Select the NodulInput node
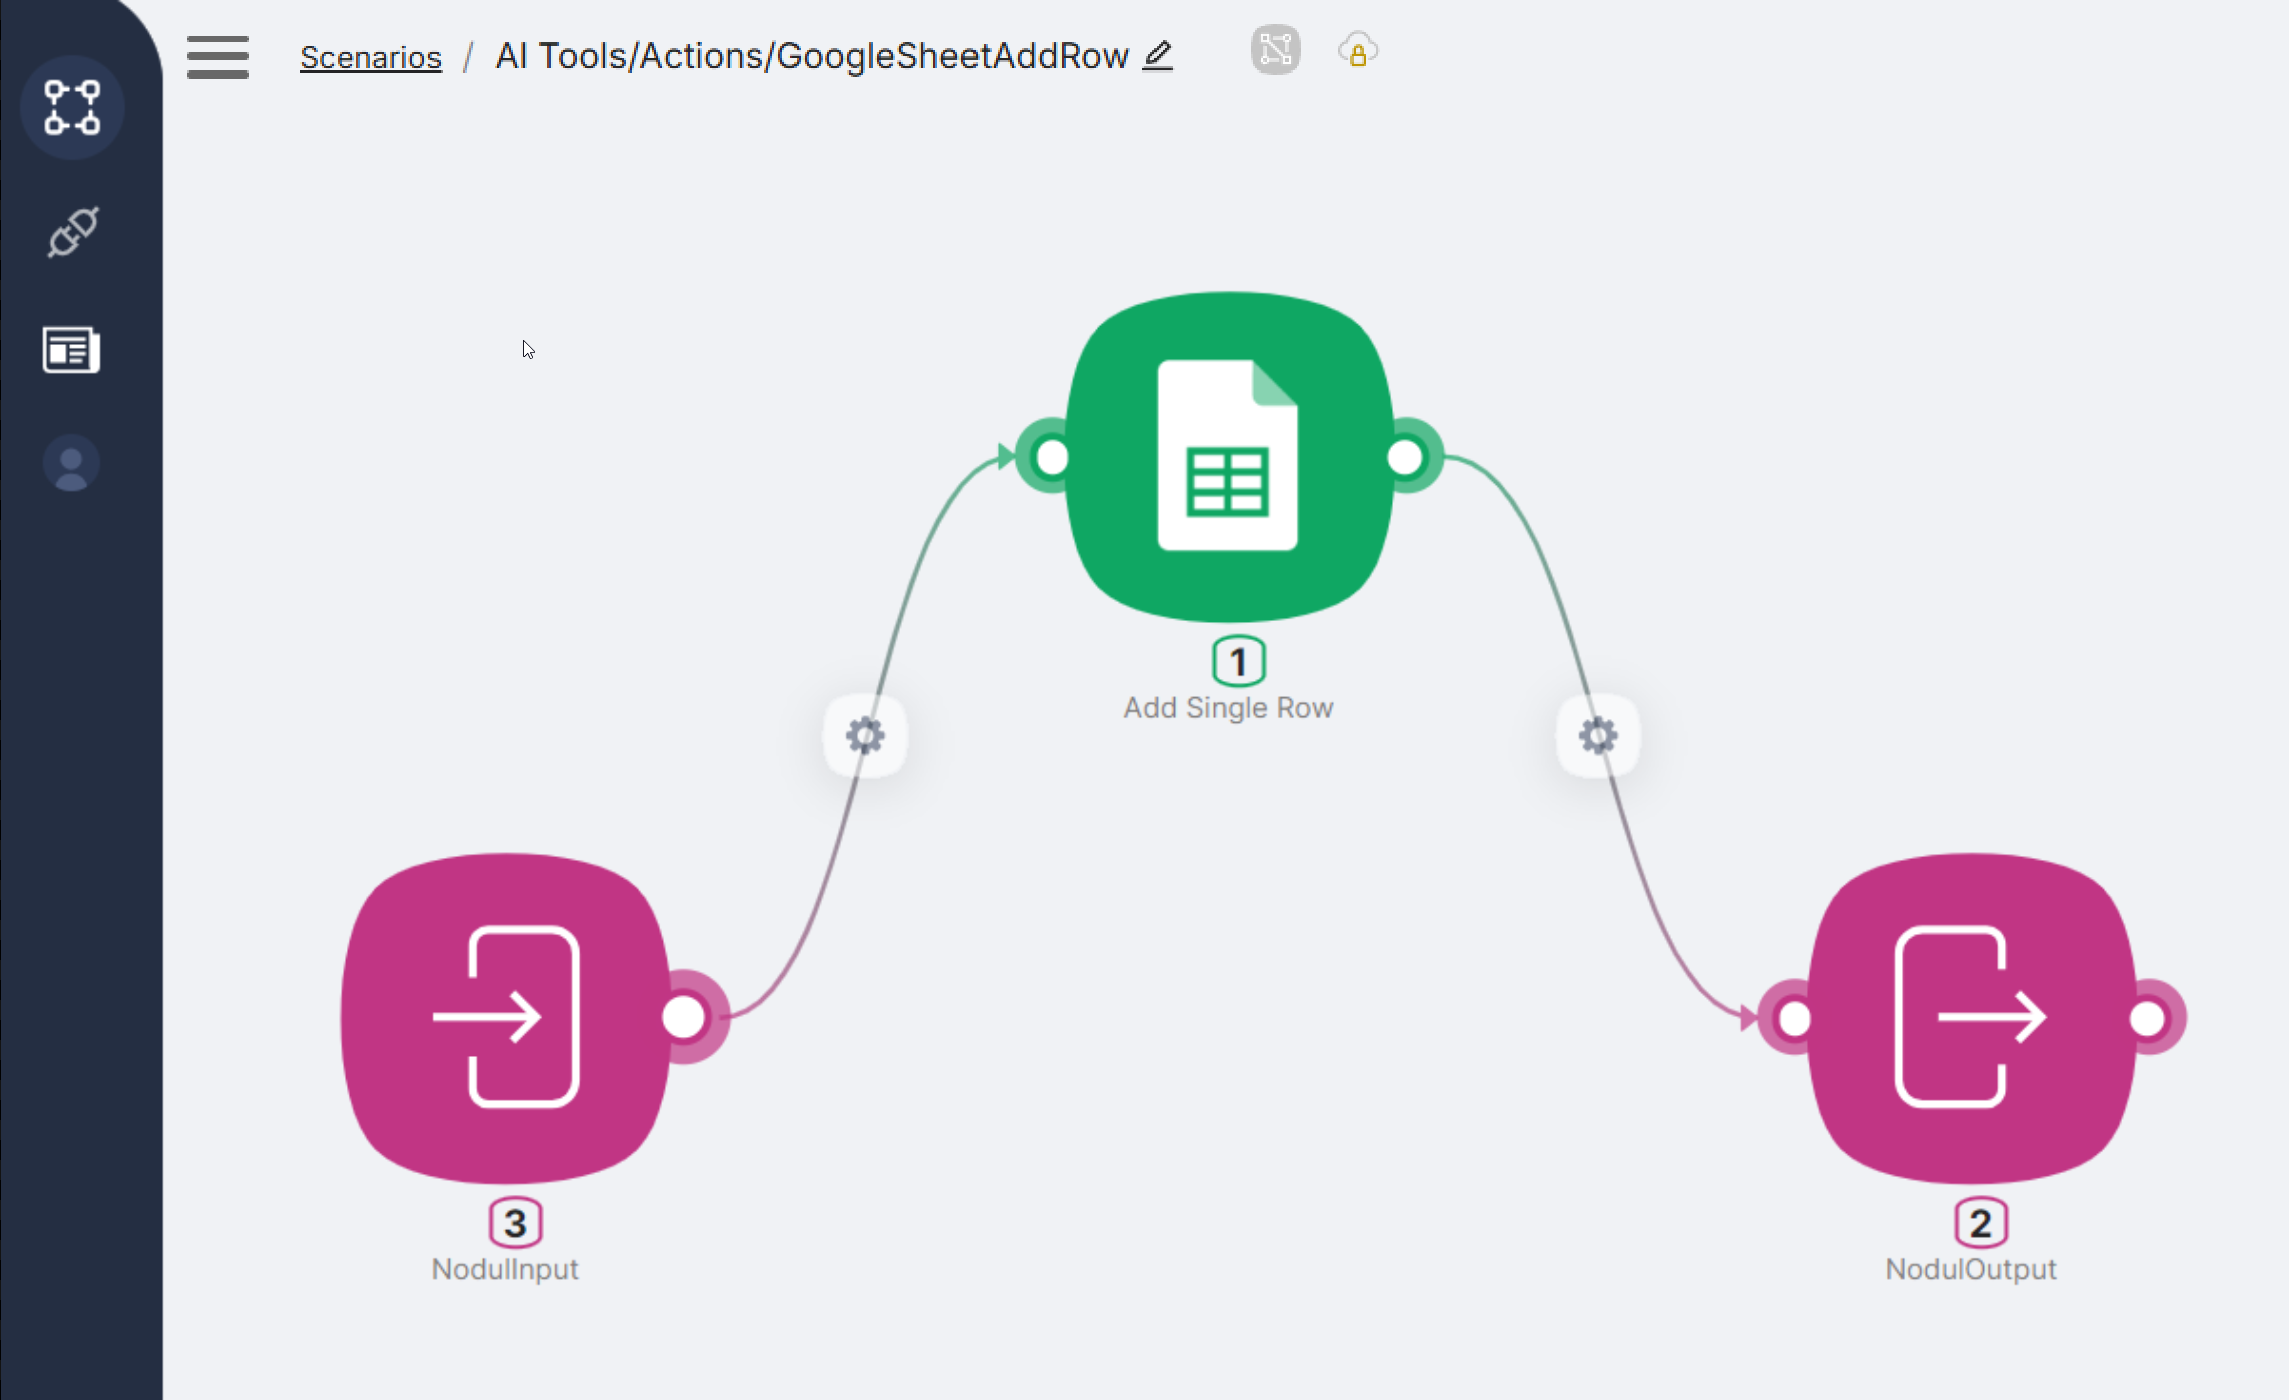Screen dimensions: 2289x1400 click(x=505, y=1017)
